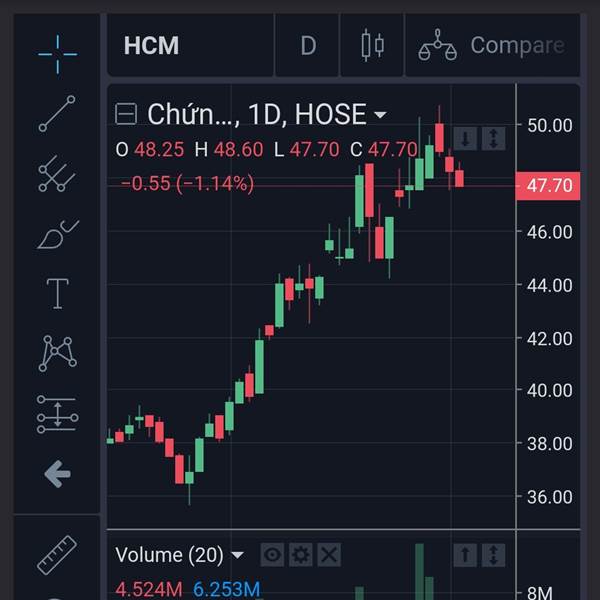Image resolution: width=600 pixels, height=600 pixels.
Task: Open the Compare symbols button
Action: click(492, 45)
